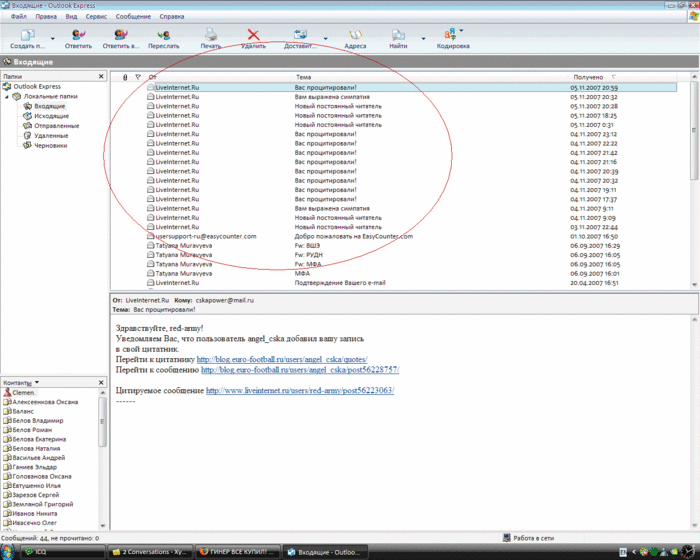
Task: Close the Contacts pane
Action: click(x=101, y=382)
